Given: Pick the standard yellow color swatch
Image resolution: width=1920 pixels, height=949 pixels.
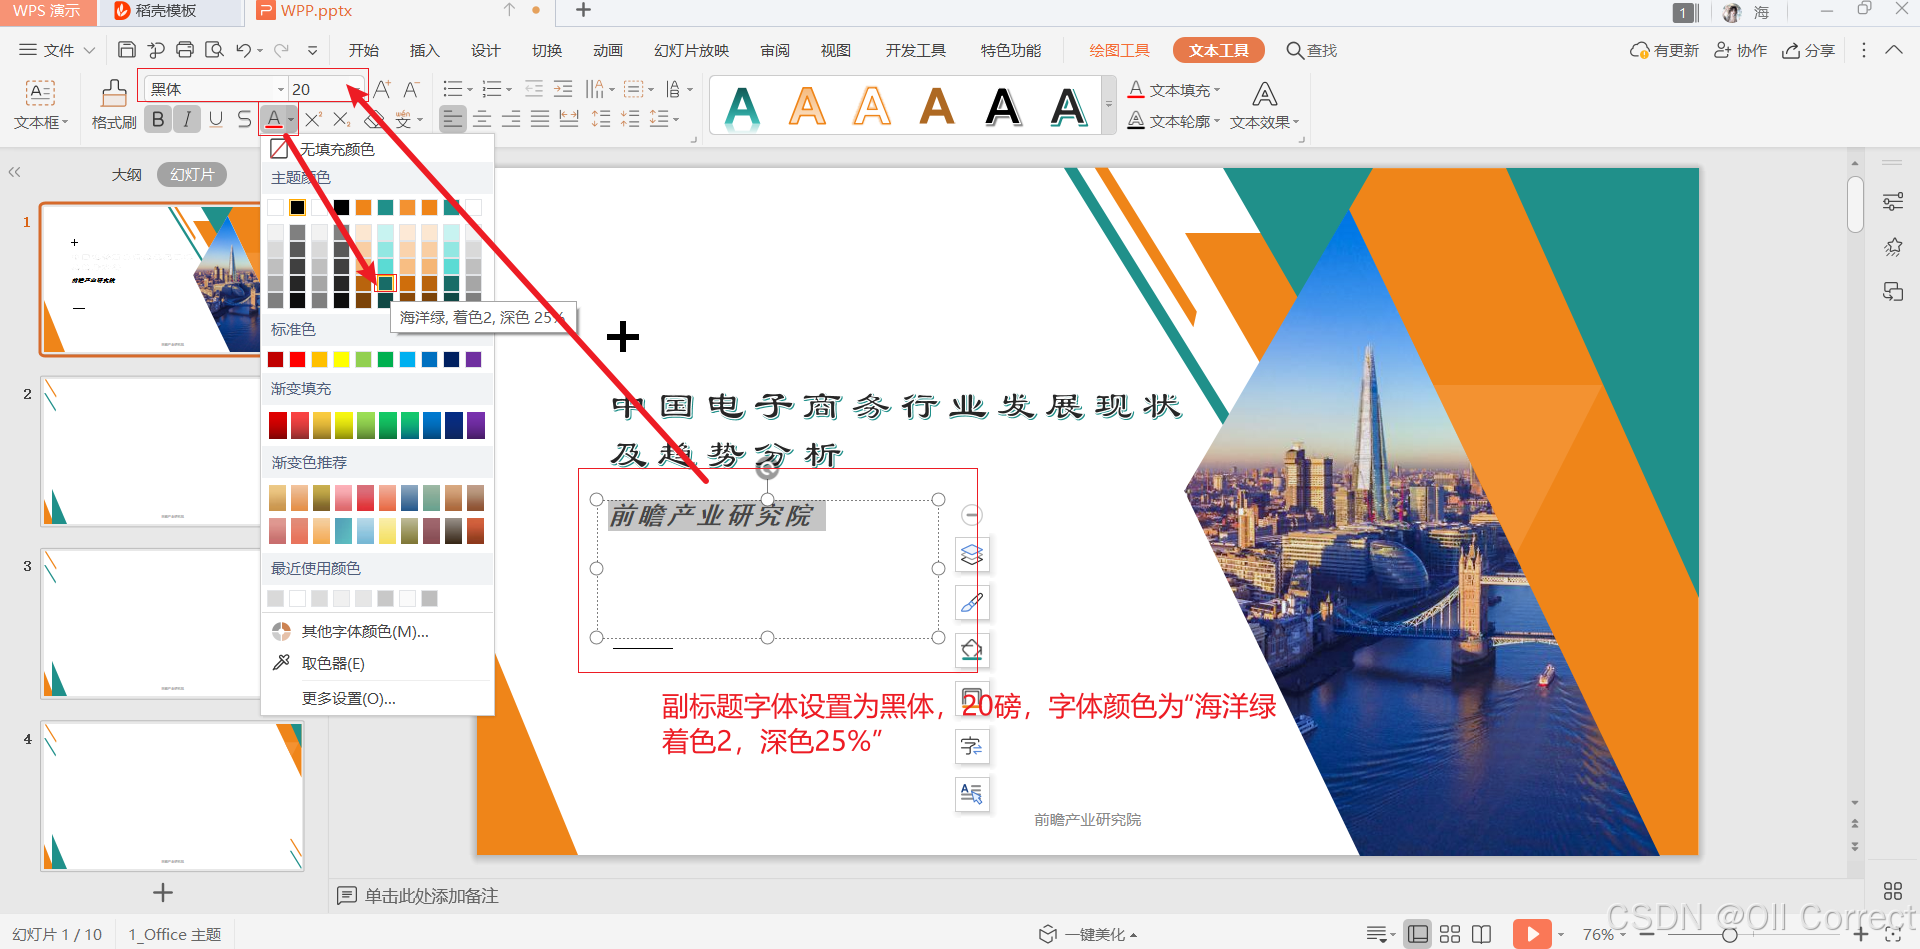Looking at the screenshot, I should pos(341,359).
